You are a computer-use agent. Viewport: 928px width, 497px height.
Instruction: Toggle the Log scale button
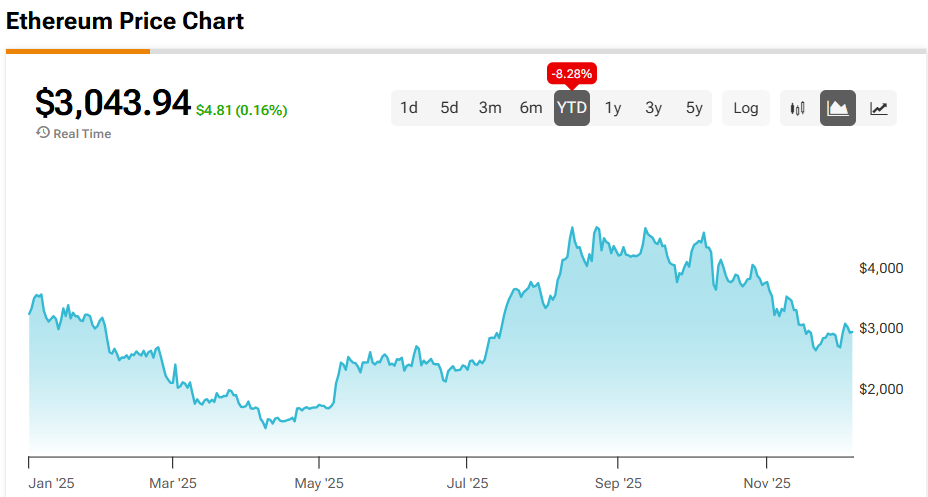[x=745, y=108]
